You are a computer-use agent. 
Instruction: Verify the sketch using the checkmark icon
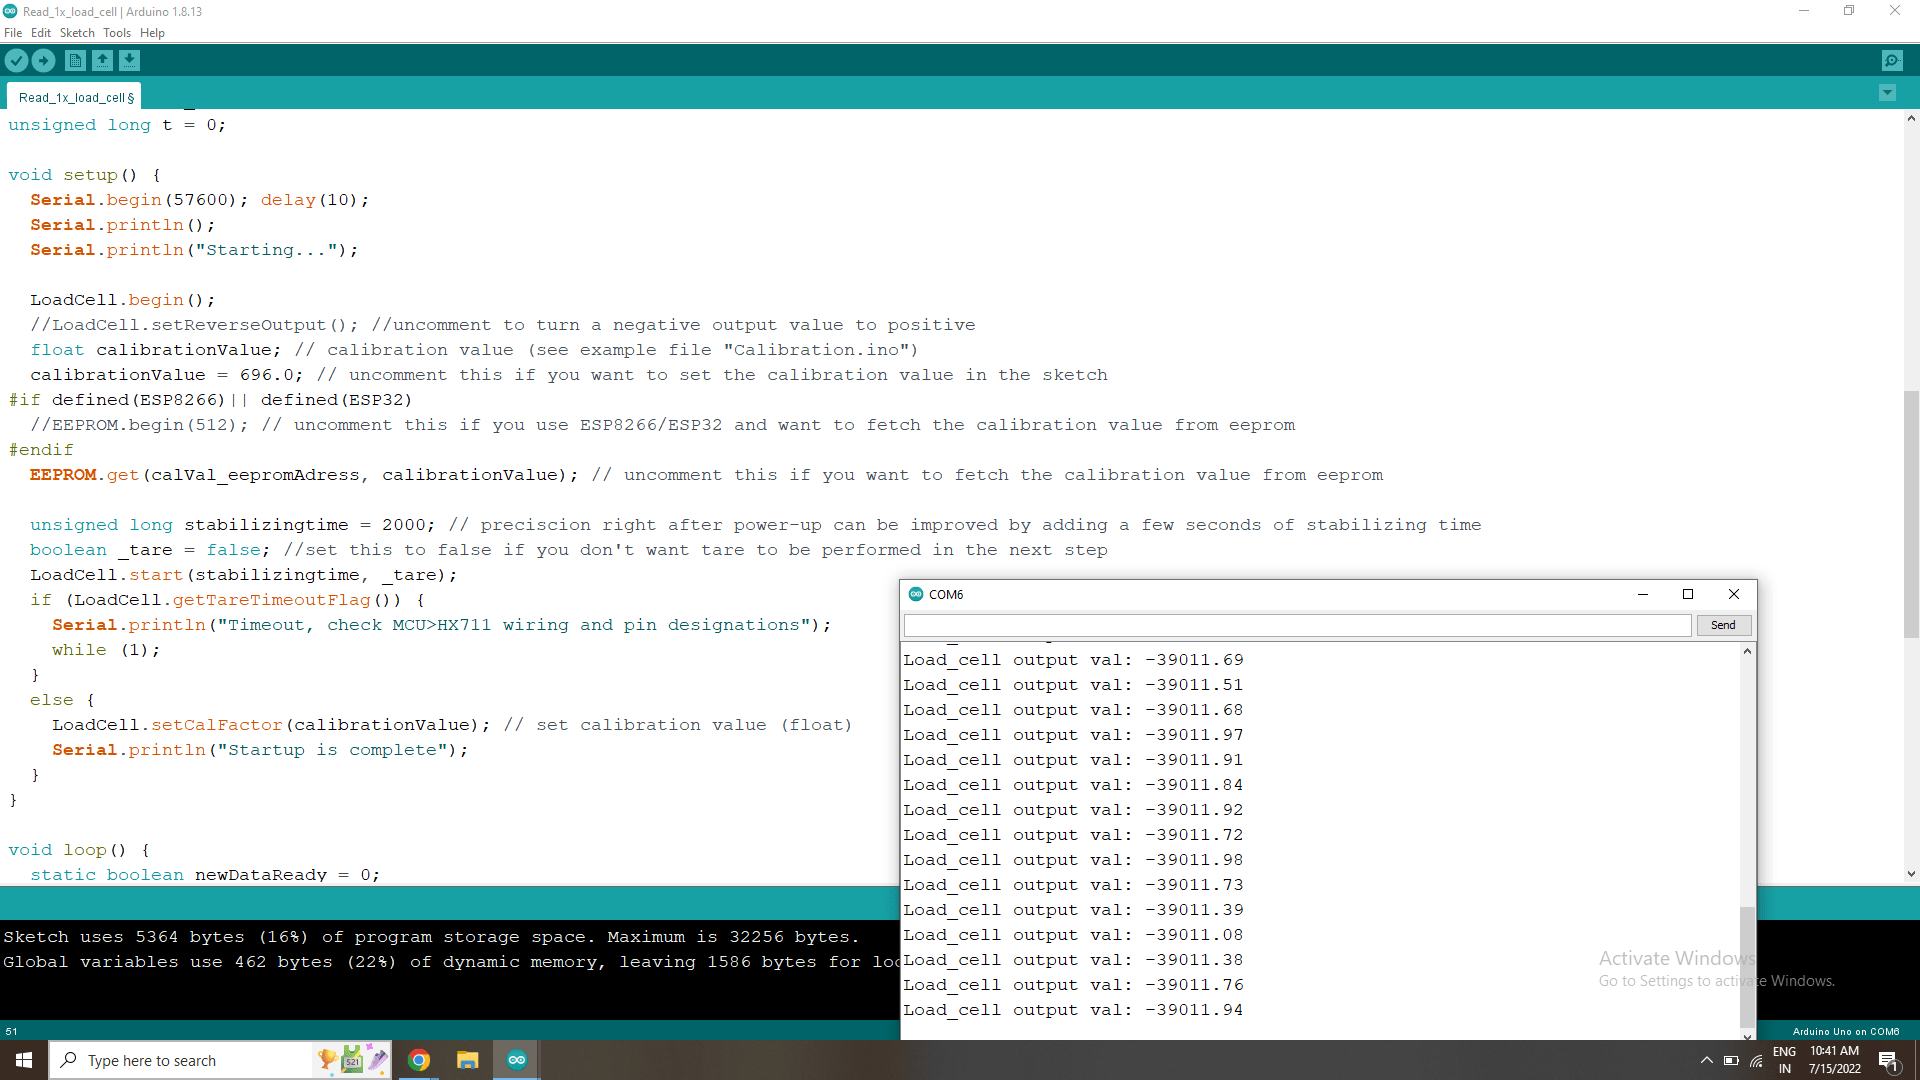click(x=16, y=60)
